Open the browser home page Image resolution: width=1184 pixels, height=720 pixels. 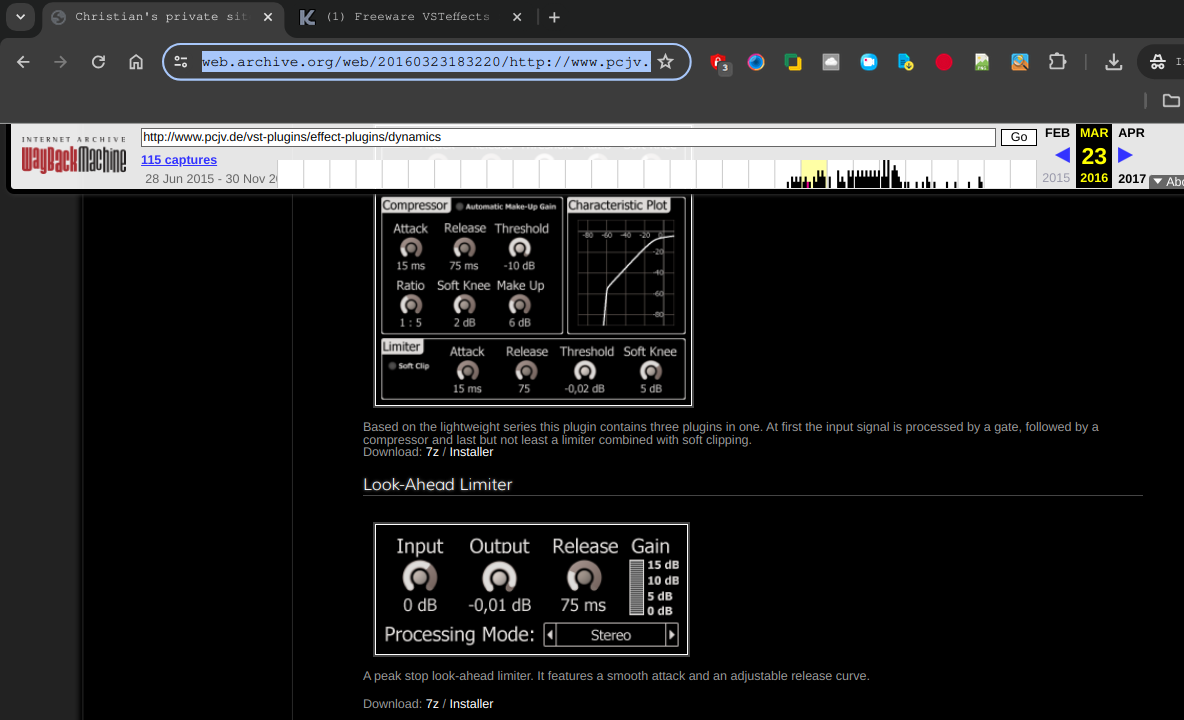136,62
